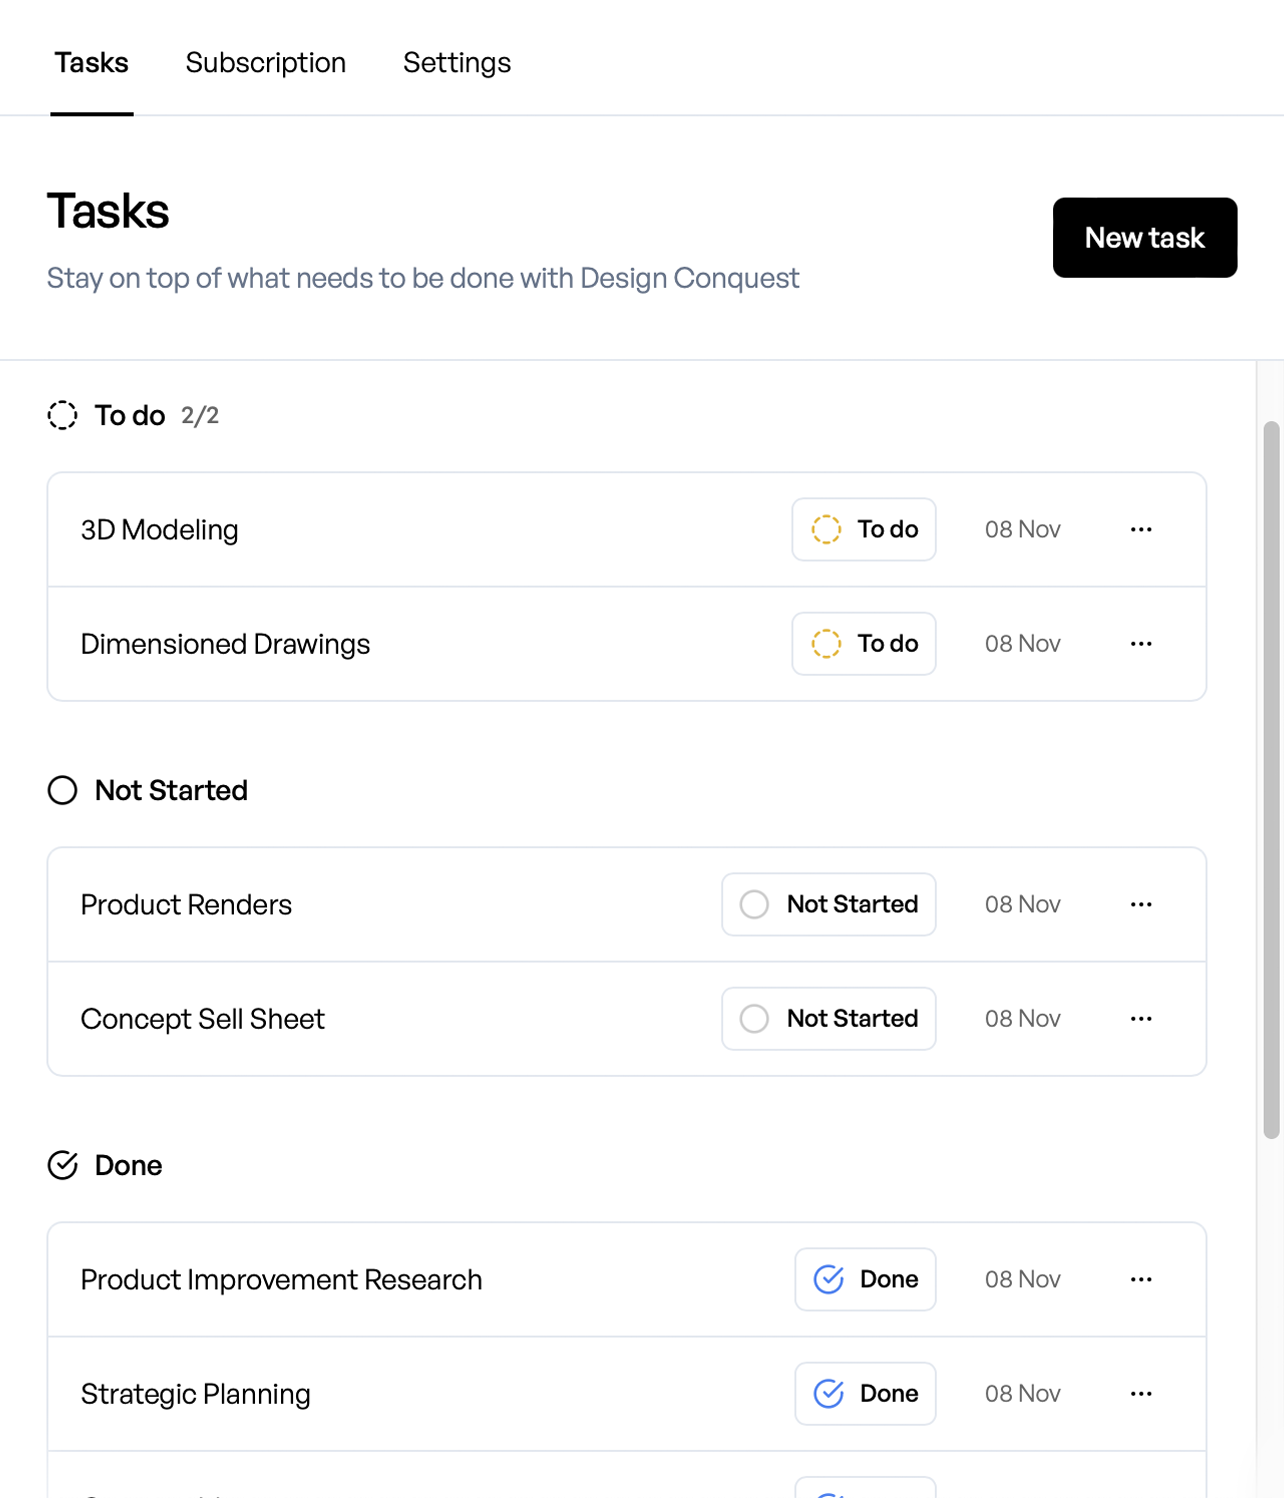Switch to the Subscription tab
Screen dimensions: 1284x1498
point(266,62)
